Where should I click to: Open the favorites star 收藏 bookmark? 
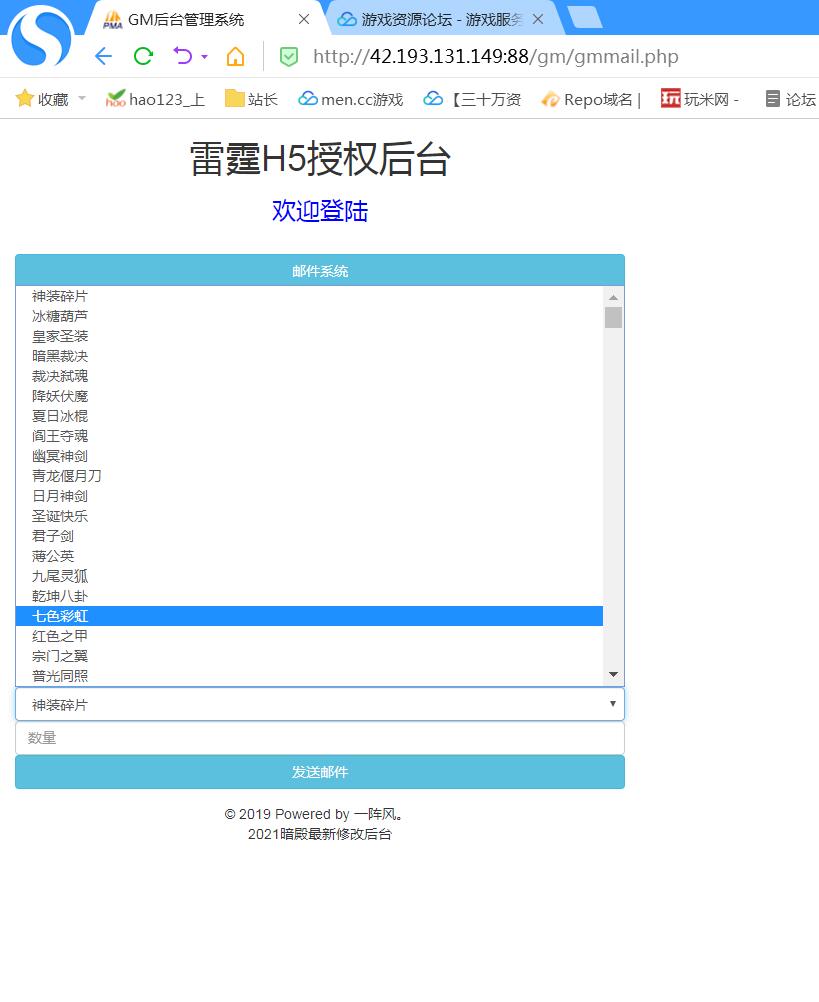42,99
